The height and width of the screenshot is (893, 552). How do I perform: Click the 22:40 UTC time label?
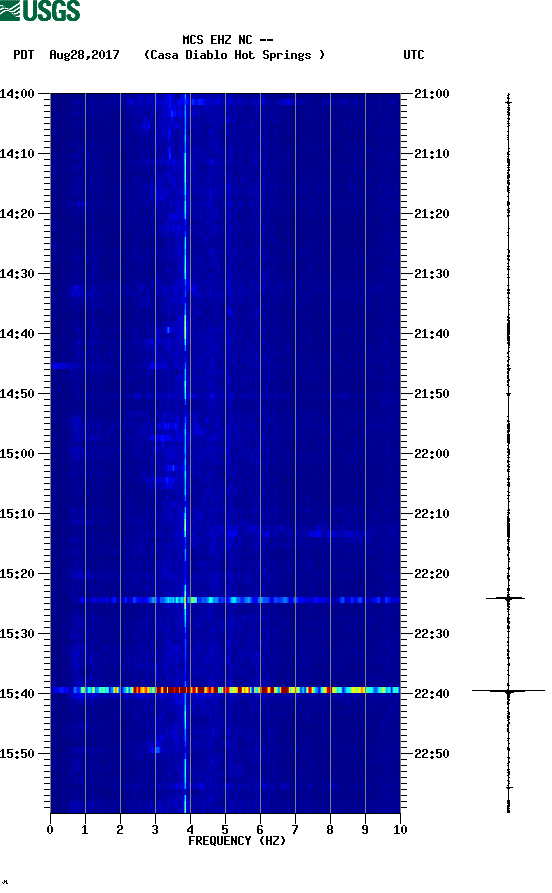[x=432, y=693]
